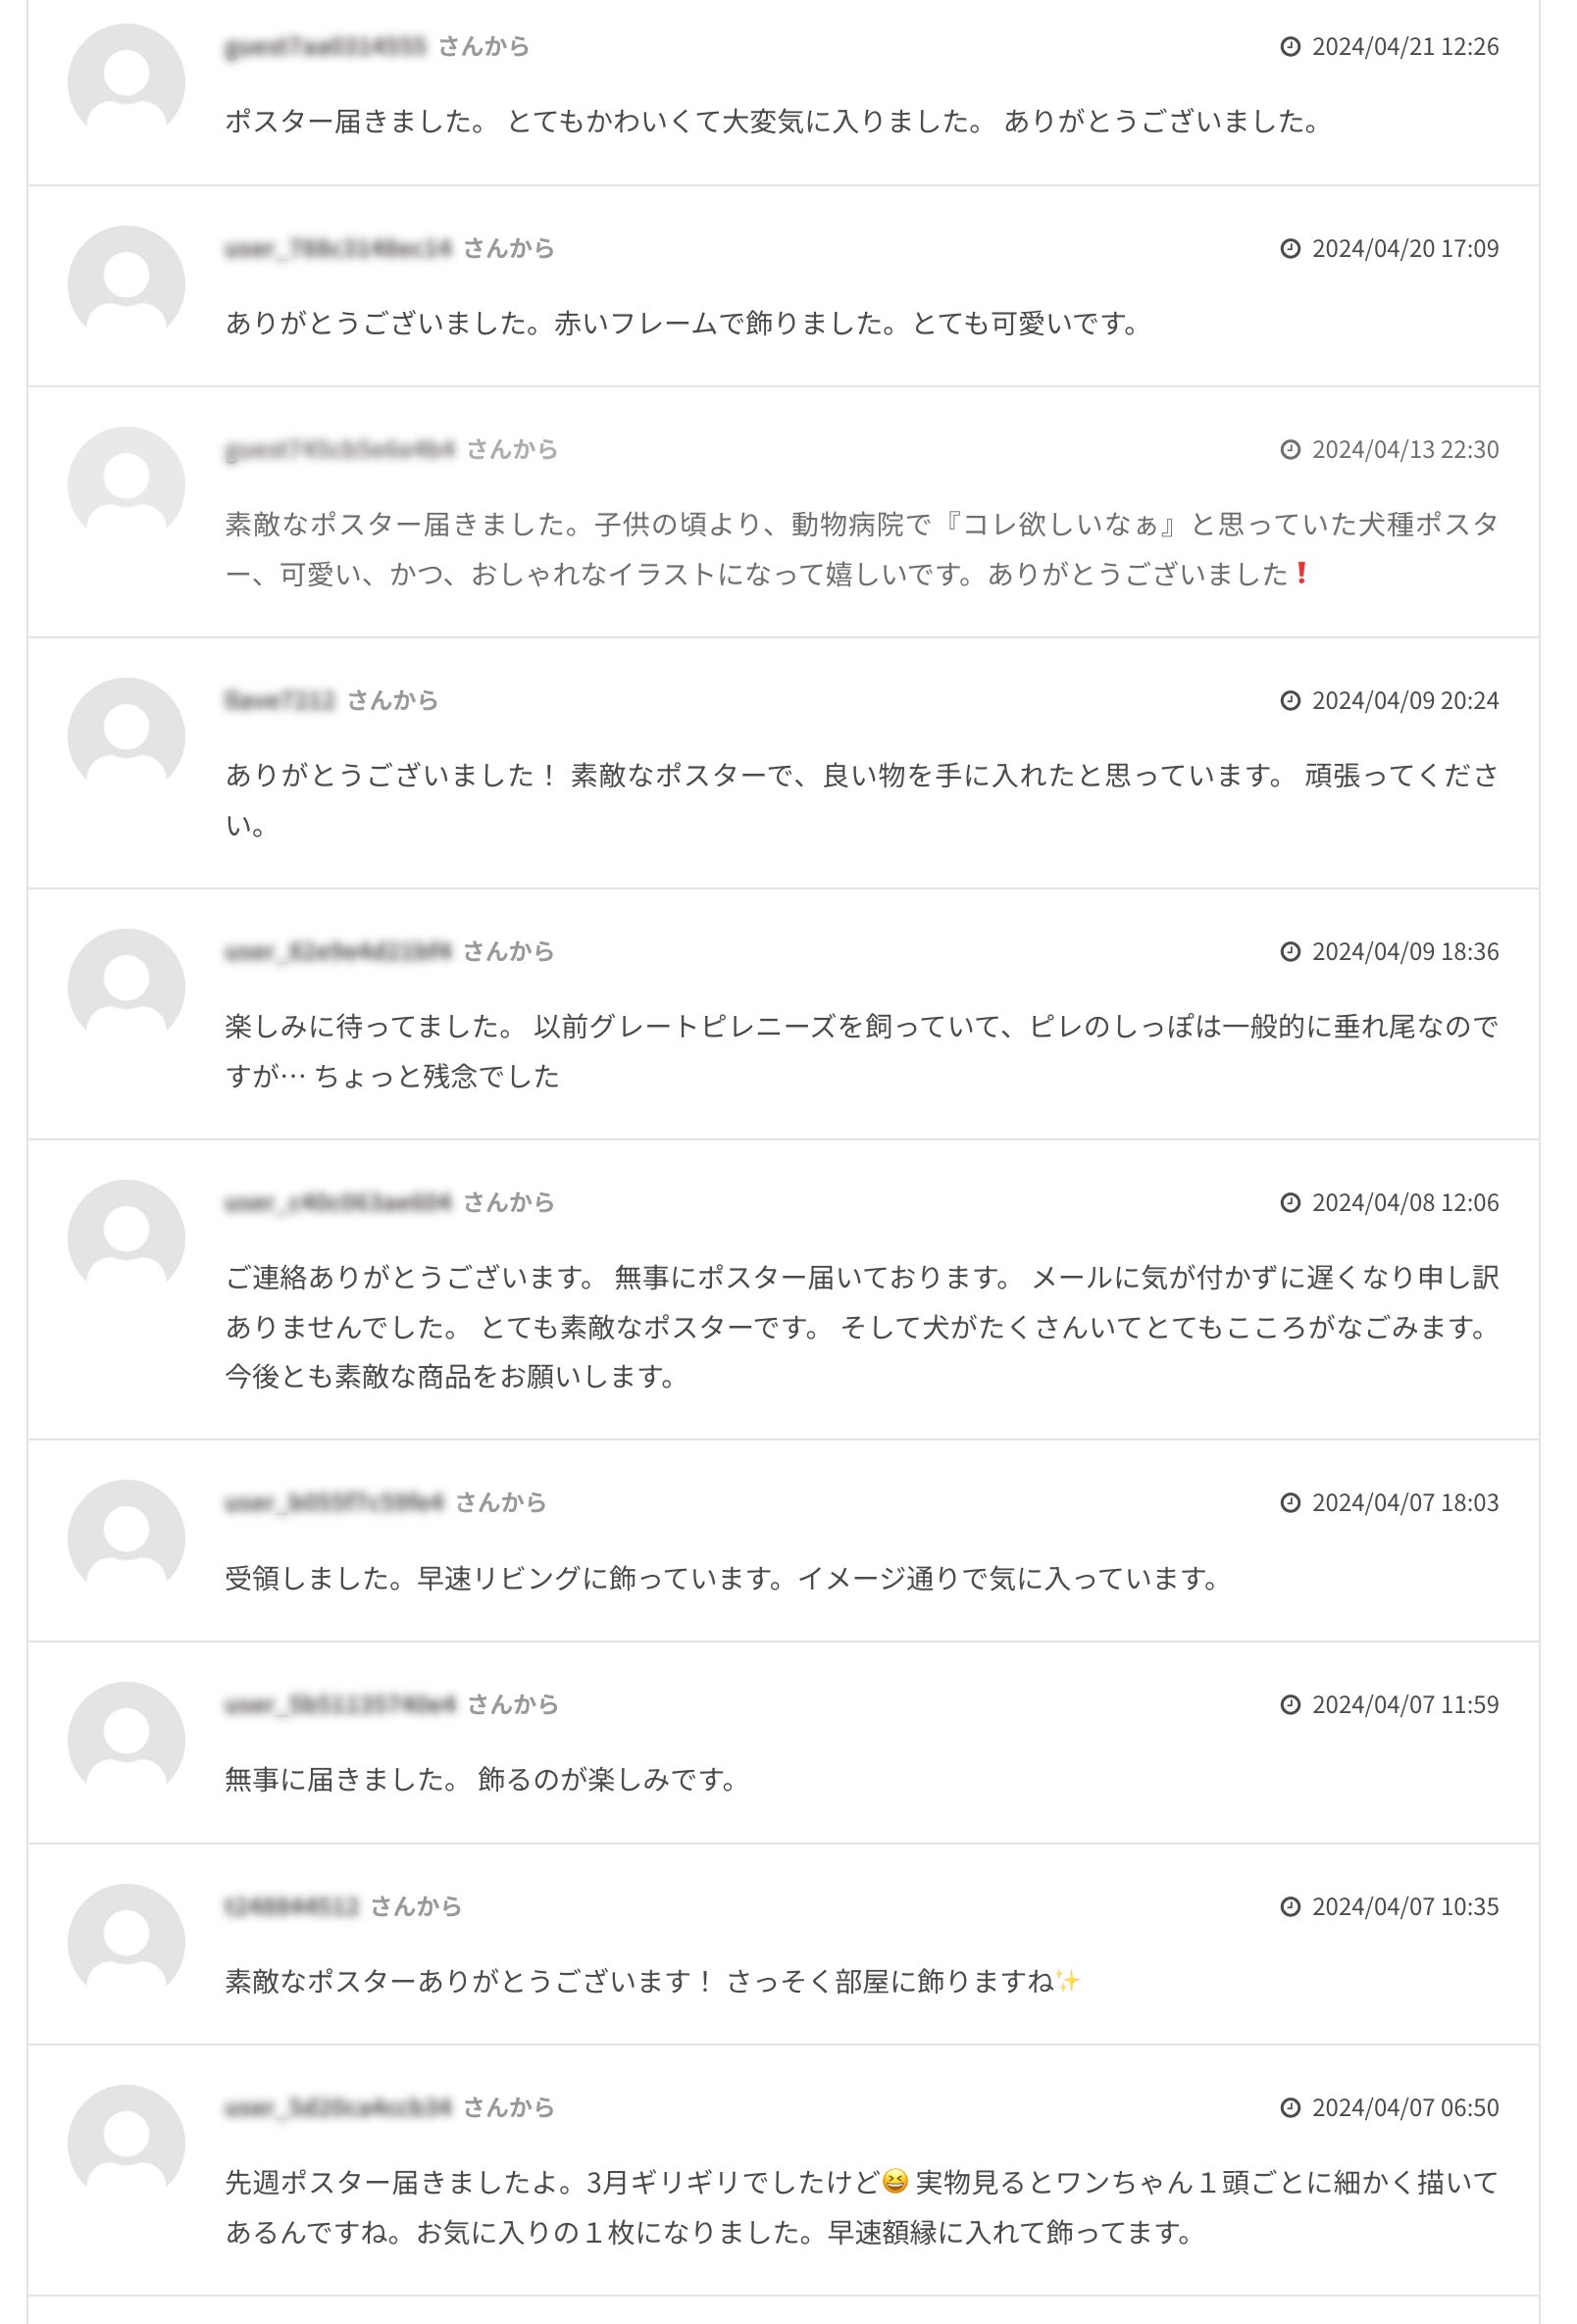Open the reviewer name on the 2024/04/13 review
The image size is (1577, 2324).
tap(339, 449)
